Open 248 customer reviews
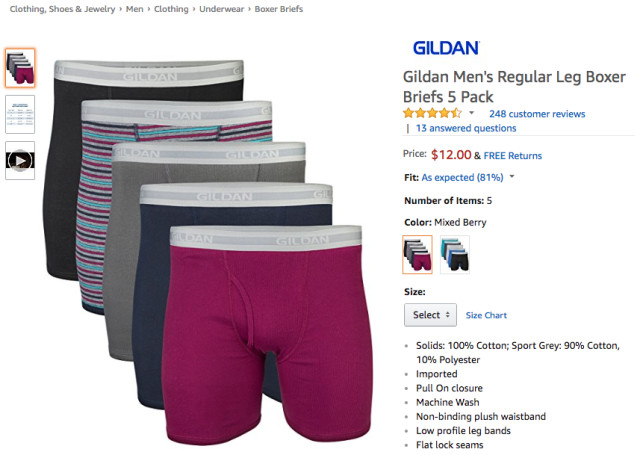Viewport: 640px width, 455px height. (537, 114)
